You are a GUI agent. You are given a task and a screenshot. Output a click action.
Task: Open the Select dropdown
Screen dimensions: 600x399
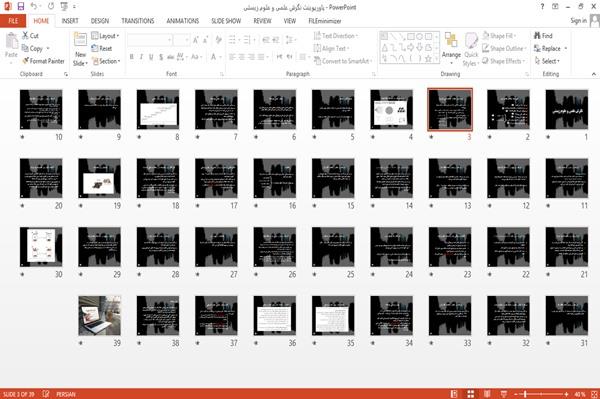coord(547,61)
